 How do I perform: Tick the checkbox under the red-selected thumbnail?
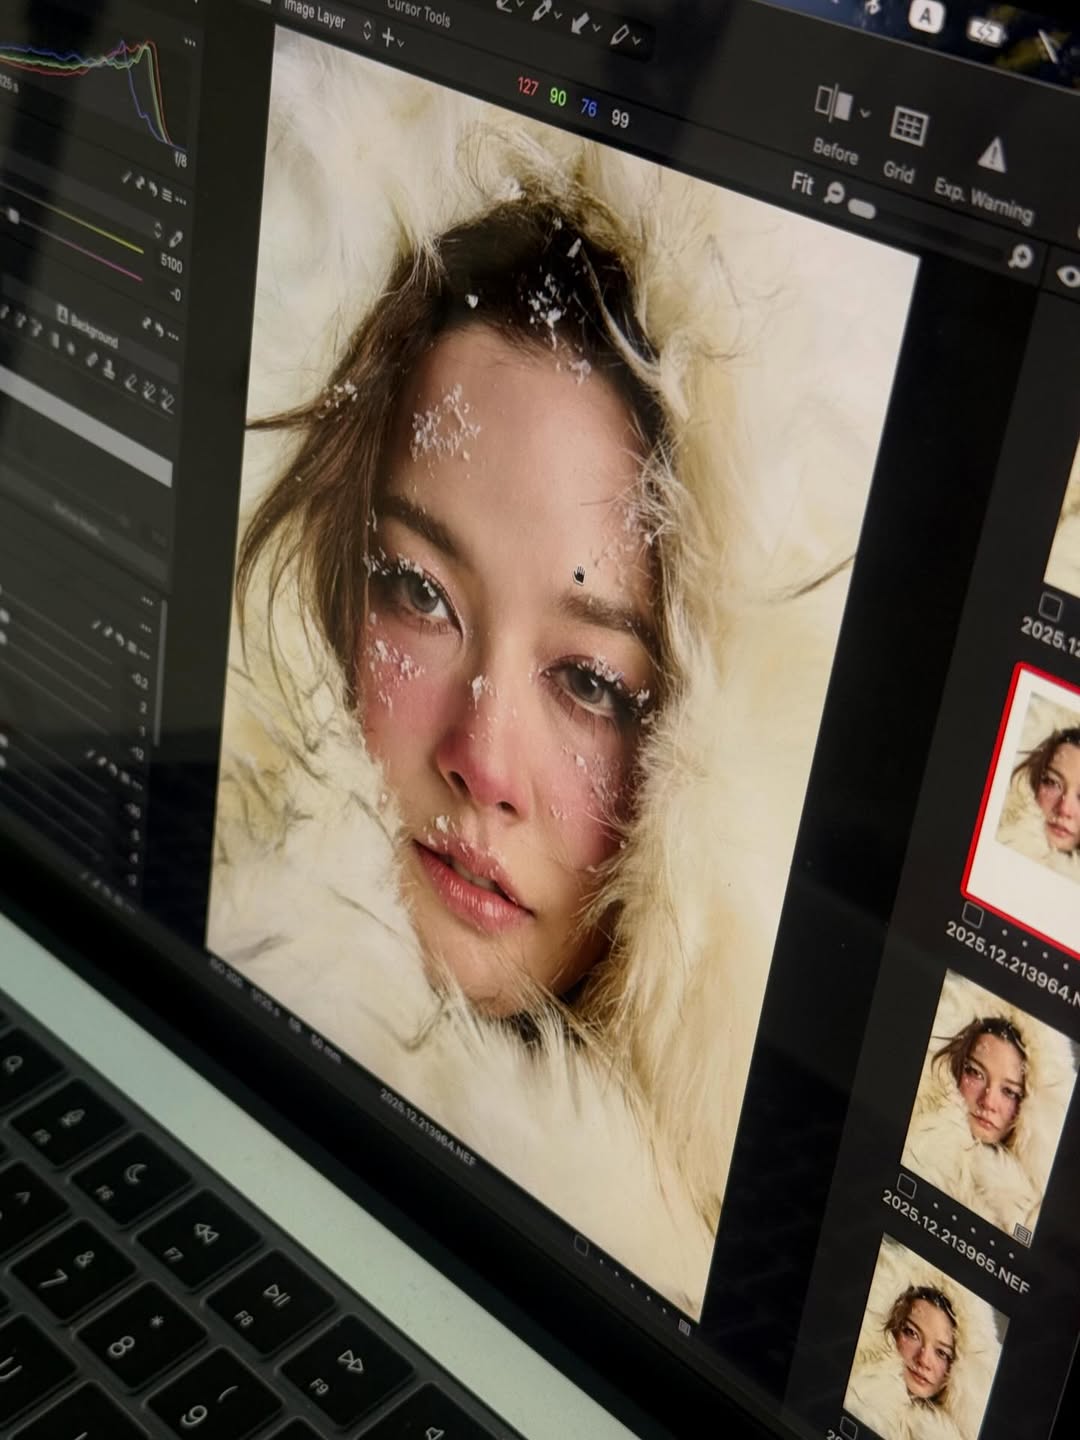pos(971,914)
